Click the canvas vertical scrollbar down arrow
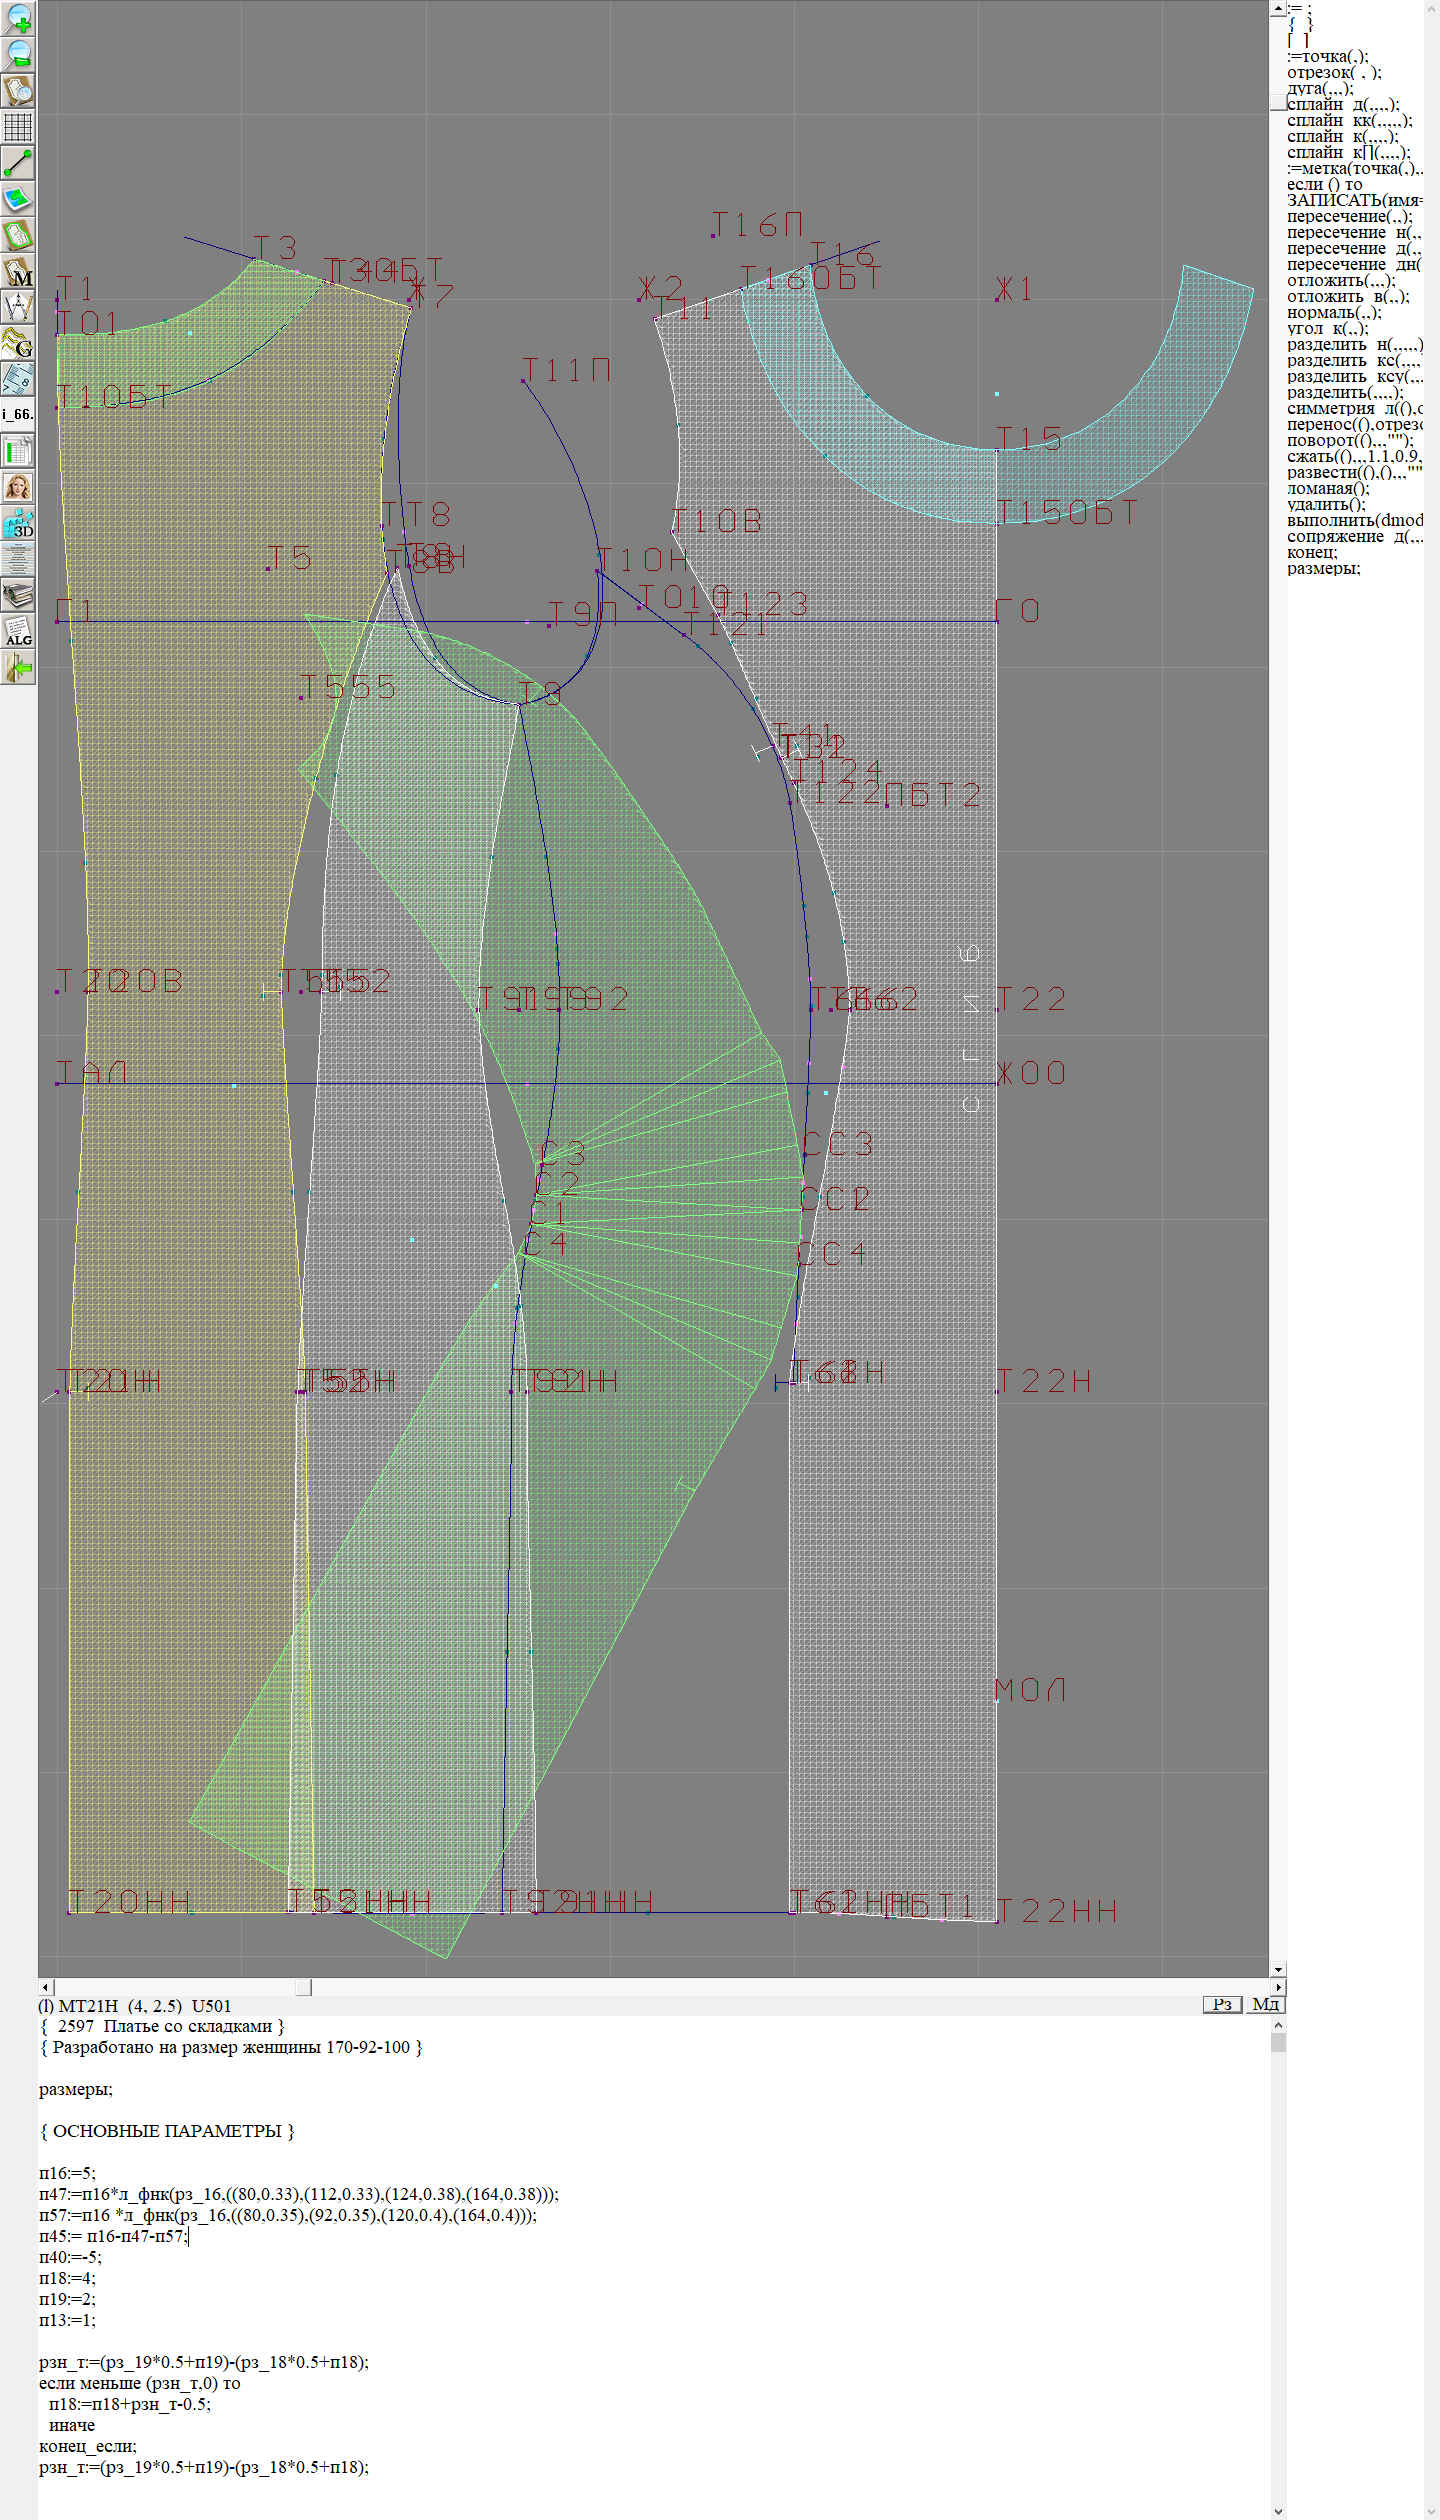The width and height of the screenshot is (1440, 2520). [1277, 1969]
